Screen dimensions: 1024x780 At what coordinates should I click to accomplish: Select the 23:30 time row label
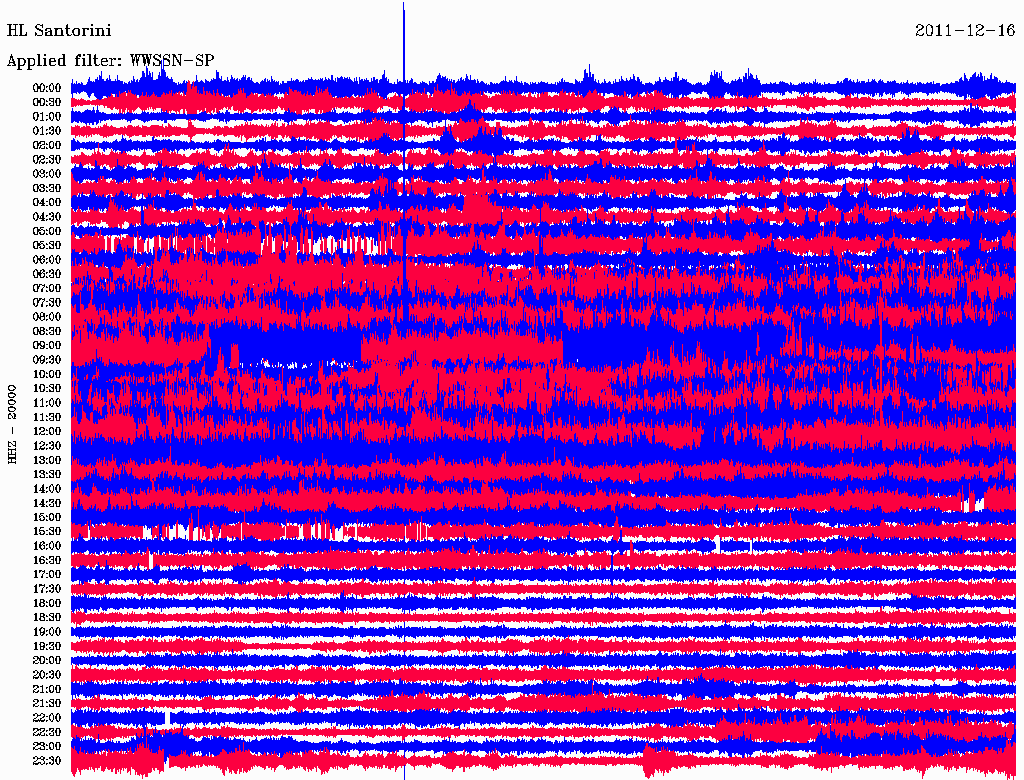tap(48, 761)
